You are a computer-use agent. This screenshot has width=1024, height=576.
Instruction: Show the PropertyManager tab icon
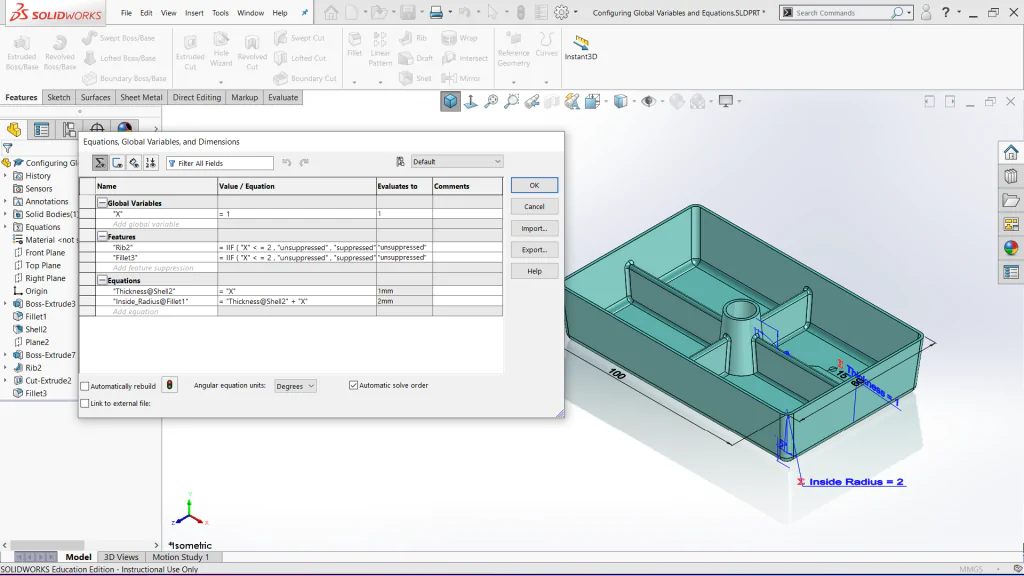coord(42,129)
